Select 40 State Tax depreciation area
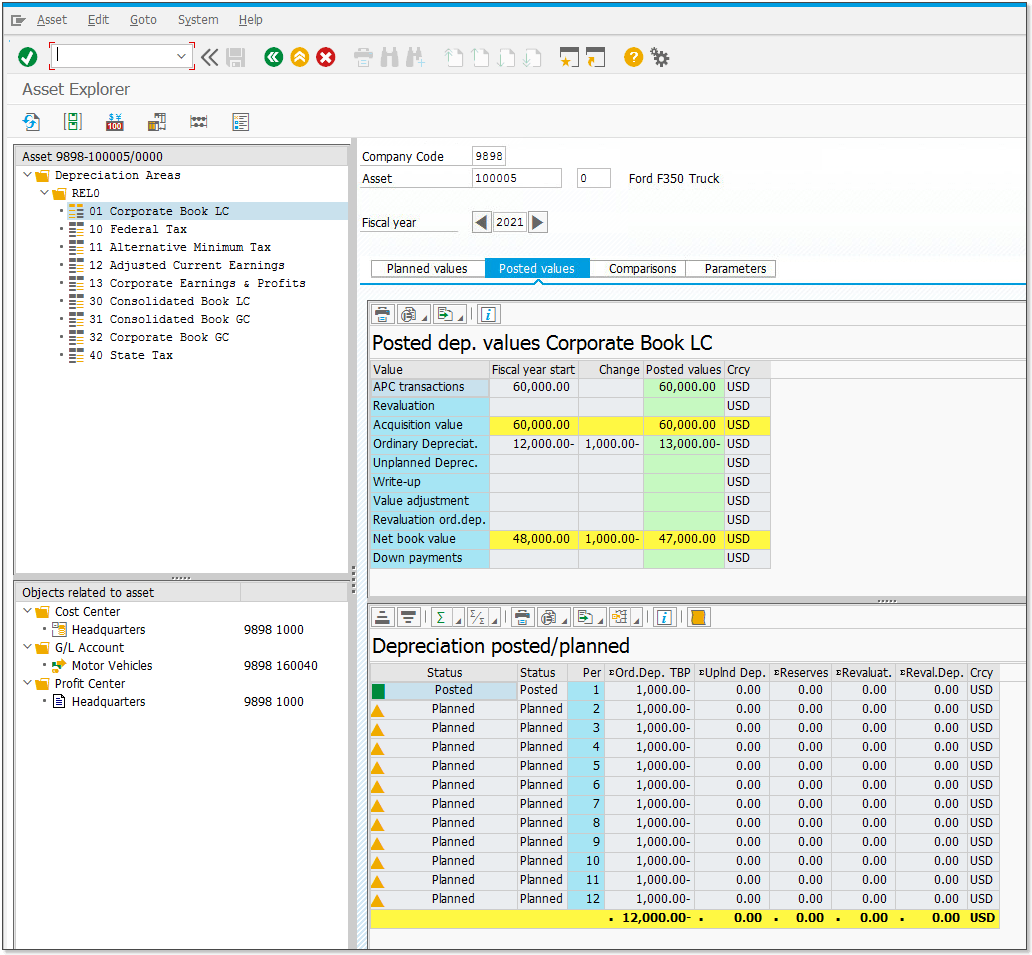1032x955 pixels. 131,355
